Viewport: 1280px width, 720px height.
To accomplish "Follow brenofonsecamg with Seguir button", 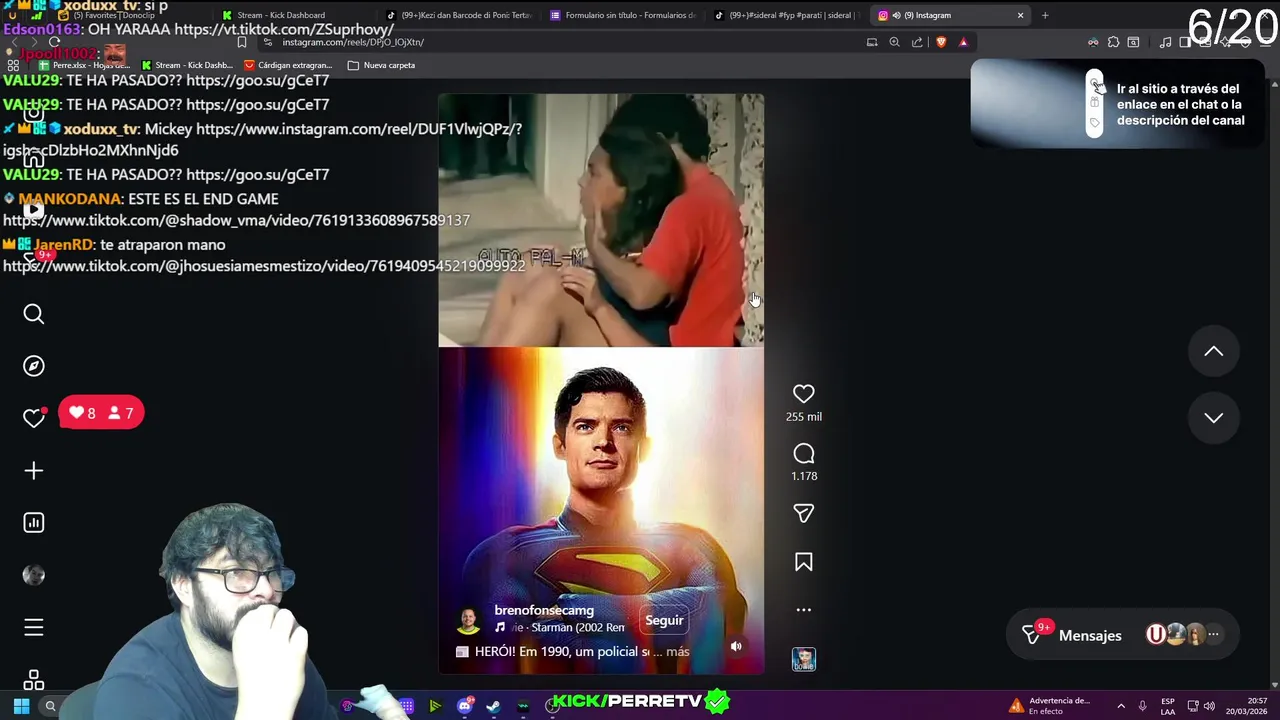I will point(664,620).
